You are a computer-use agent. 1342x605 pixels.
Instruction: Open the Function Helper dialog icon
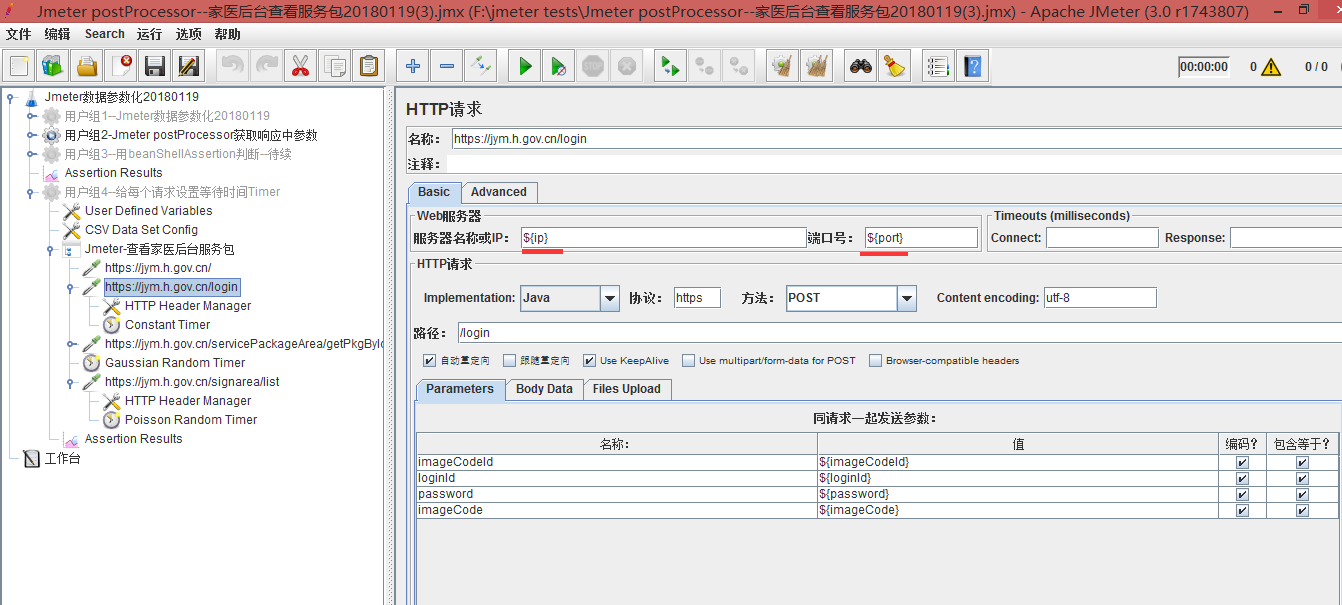[937, 67]
